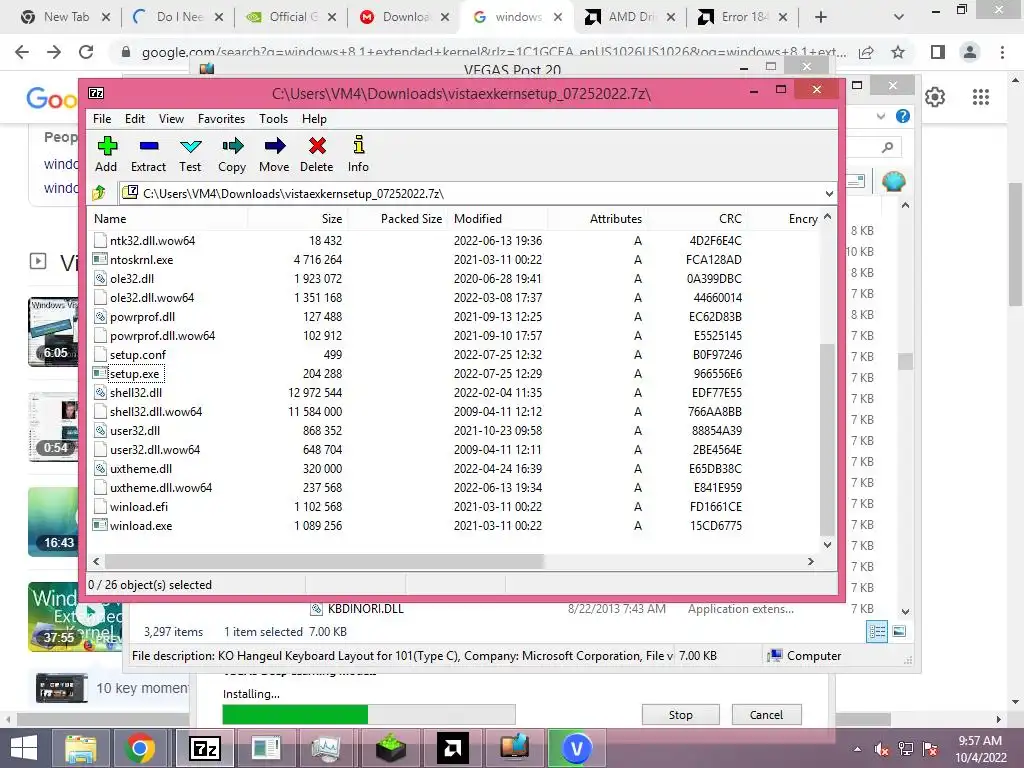
Task: Open Google apps grid icon
Action: point(981,97)
